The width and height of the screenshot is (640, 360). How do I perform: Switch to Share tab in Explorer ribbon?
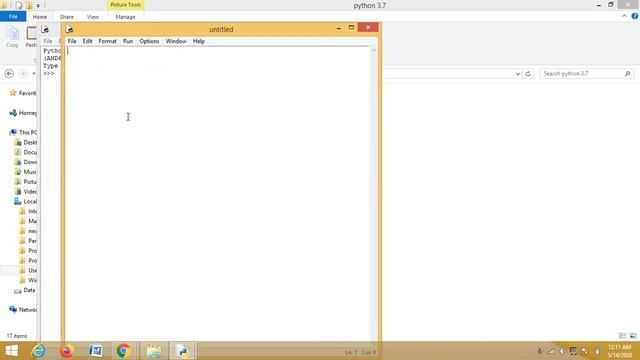click(x=67, y=17)
